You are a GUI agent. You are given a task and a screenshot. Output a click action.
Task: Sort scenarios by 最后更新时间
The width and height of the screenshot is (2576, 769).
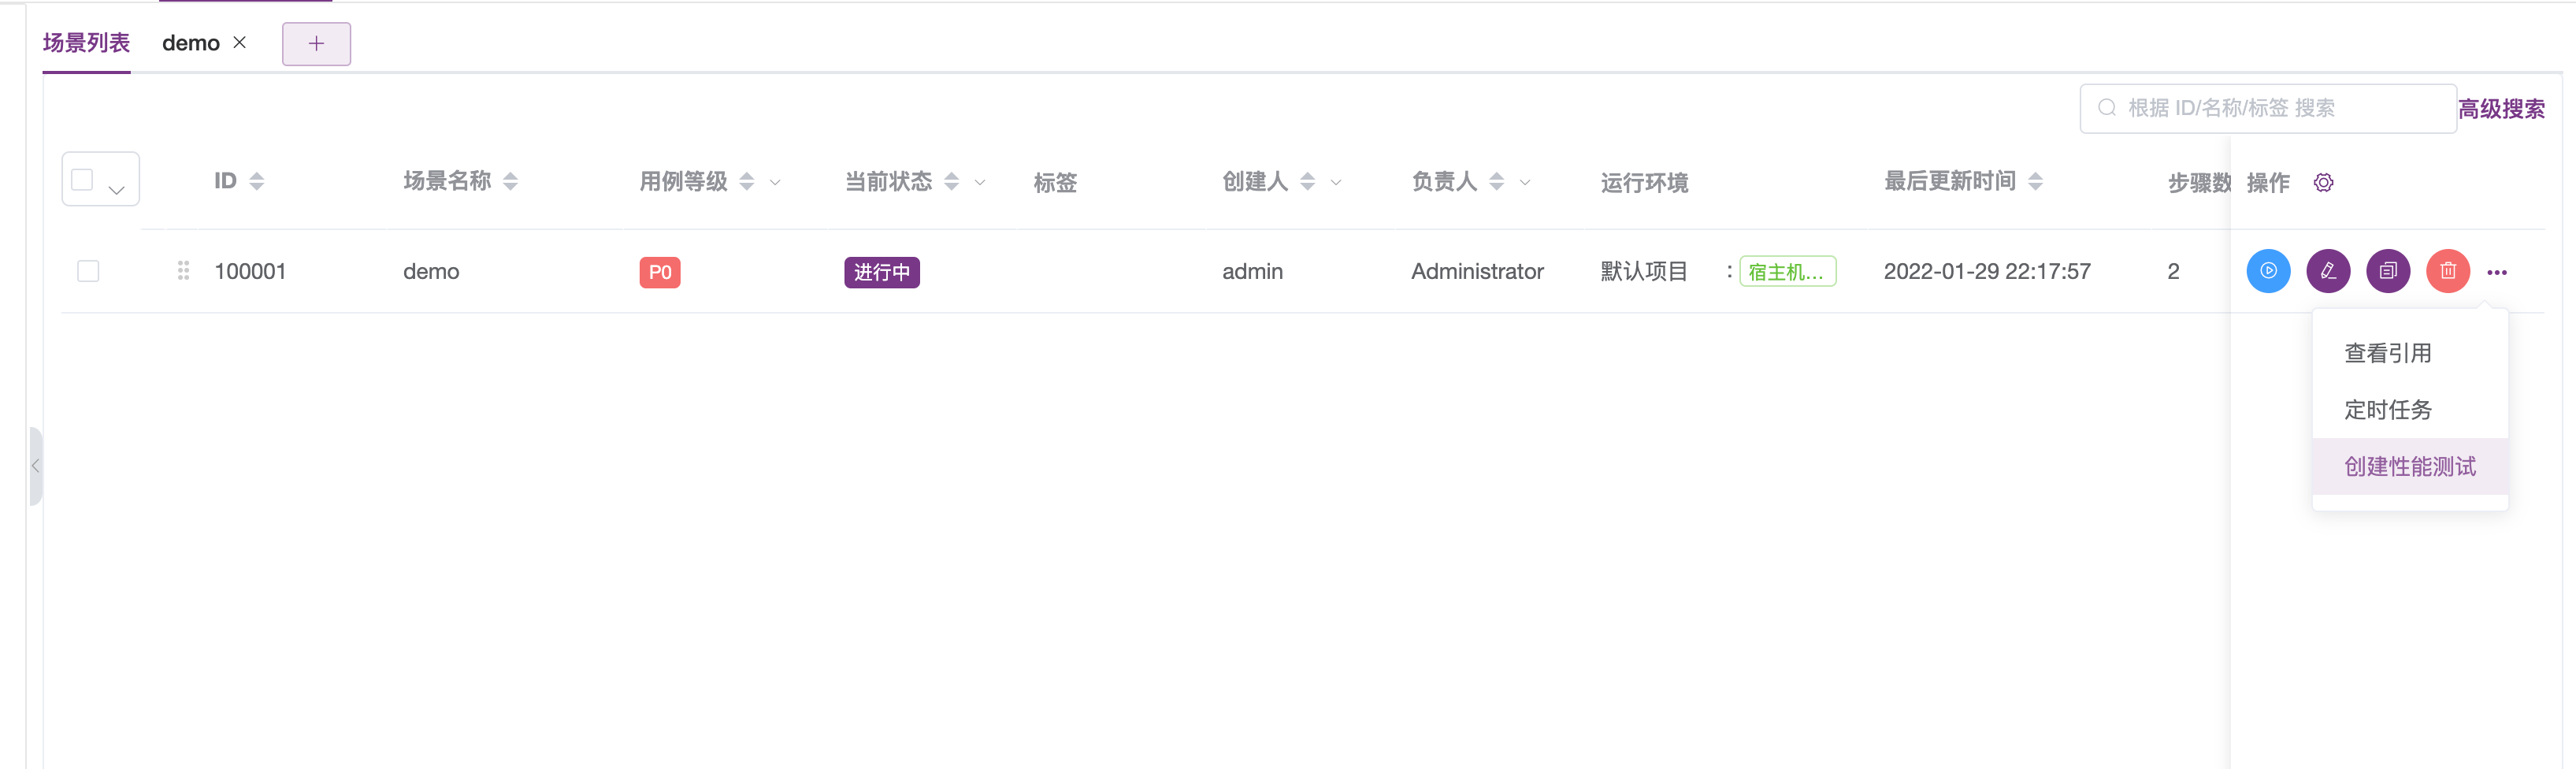point(2037,181)
